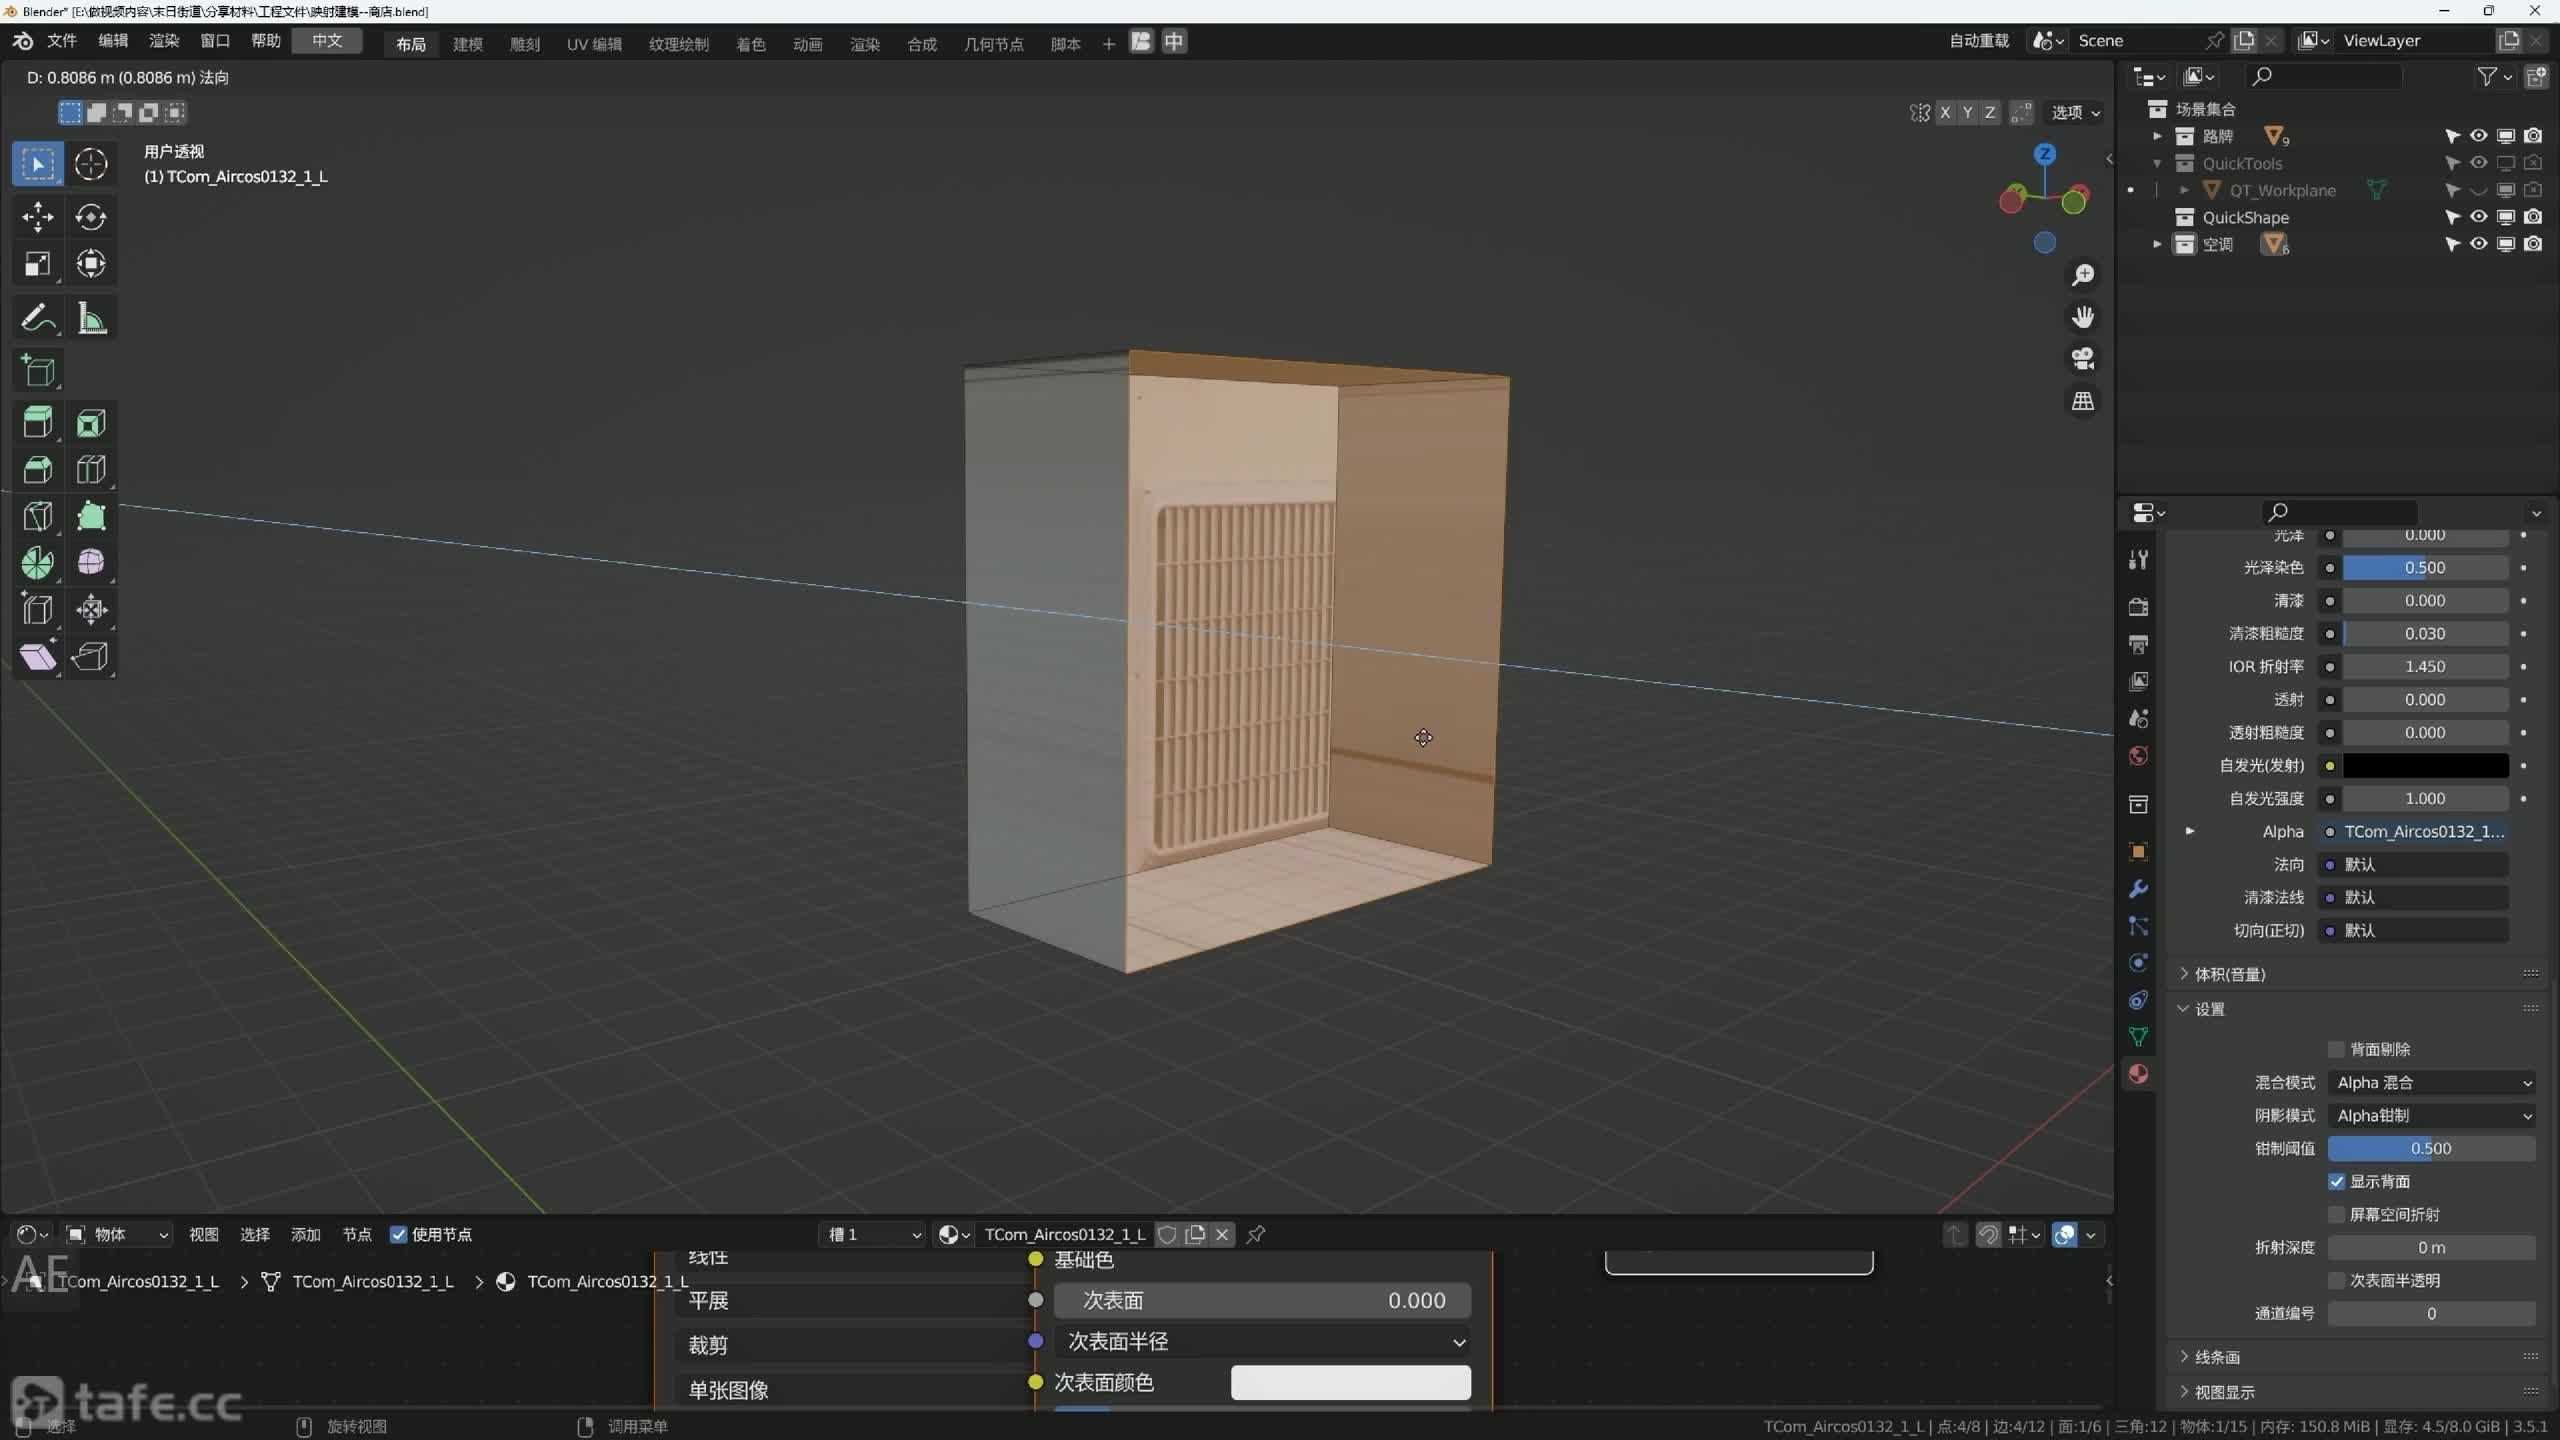Open the 选项 viewport options button
This screenshot has width=2560, height=1440.
2076,112
